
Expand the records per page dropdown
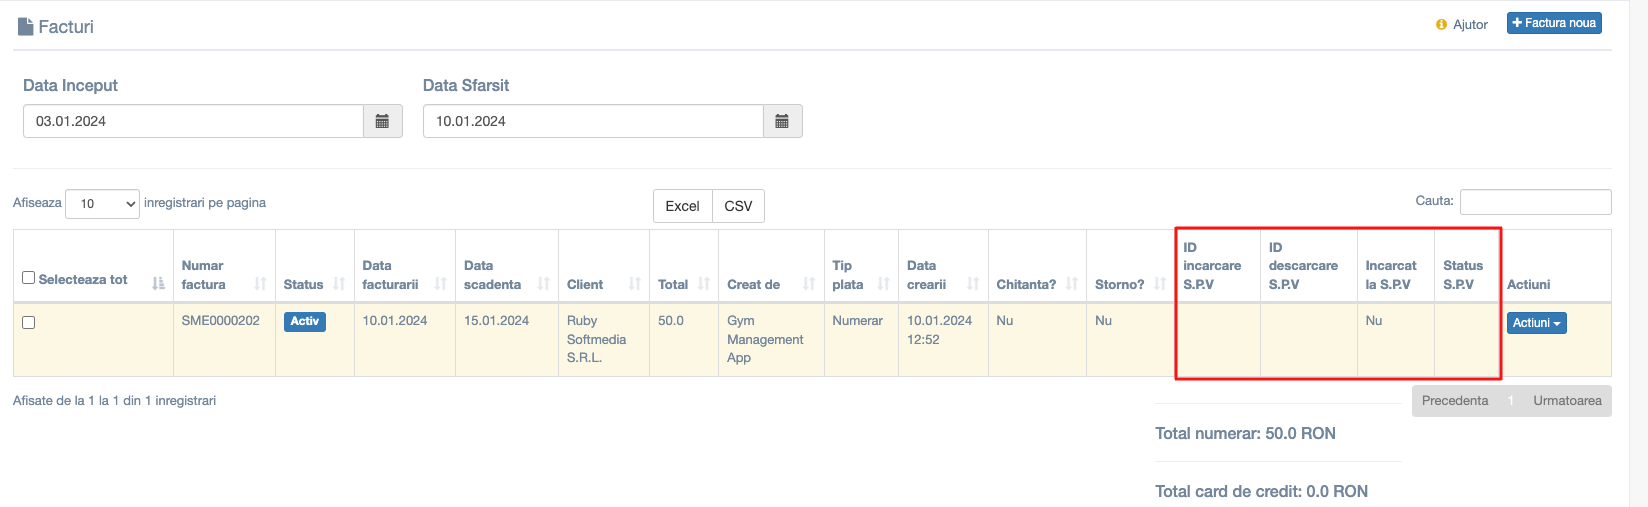102,203
